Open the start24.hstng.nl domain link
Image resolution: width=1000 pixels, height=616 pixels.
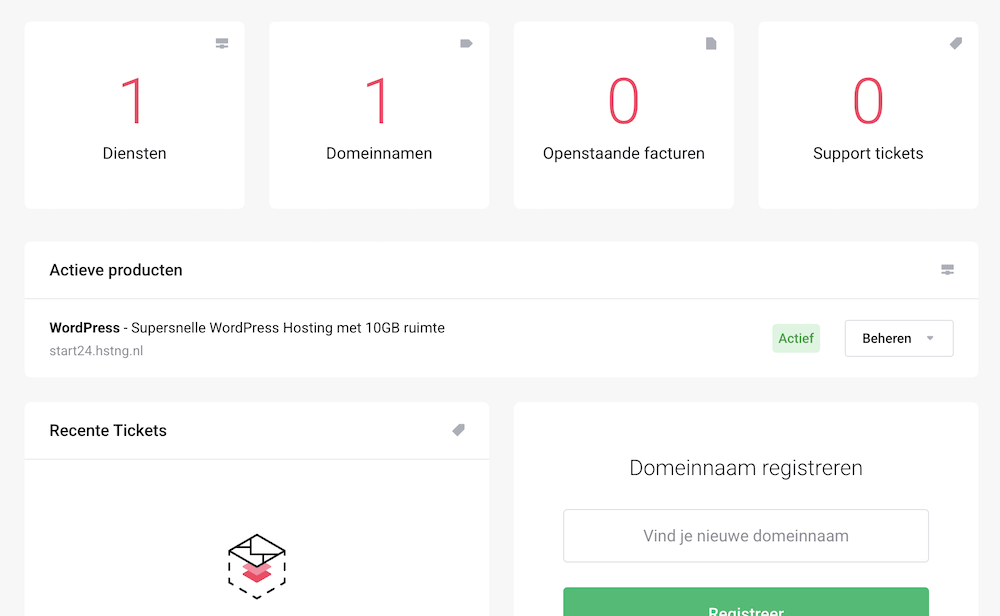(96, 351)
